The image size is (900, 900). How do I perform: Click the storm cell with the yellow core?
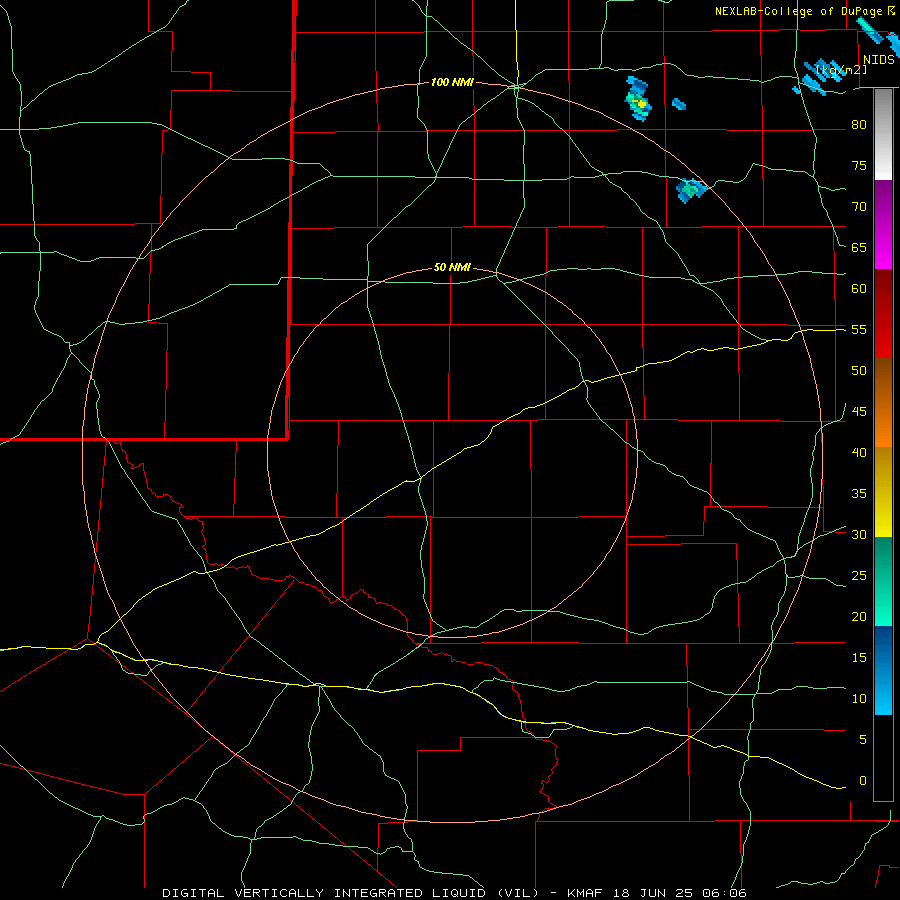pyautogui.click(x=638, y=99)
